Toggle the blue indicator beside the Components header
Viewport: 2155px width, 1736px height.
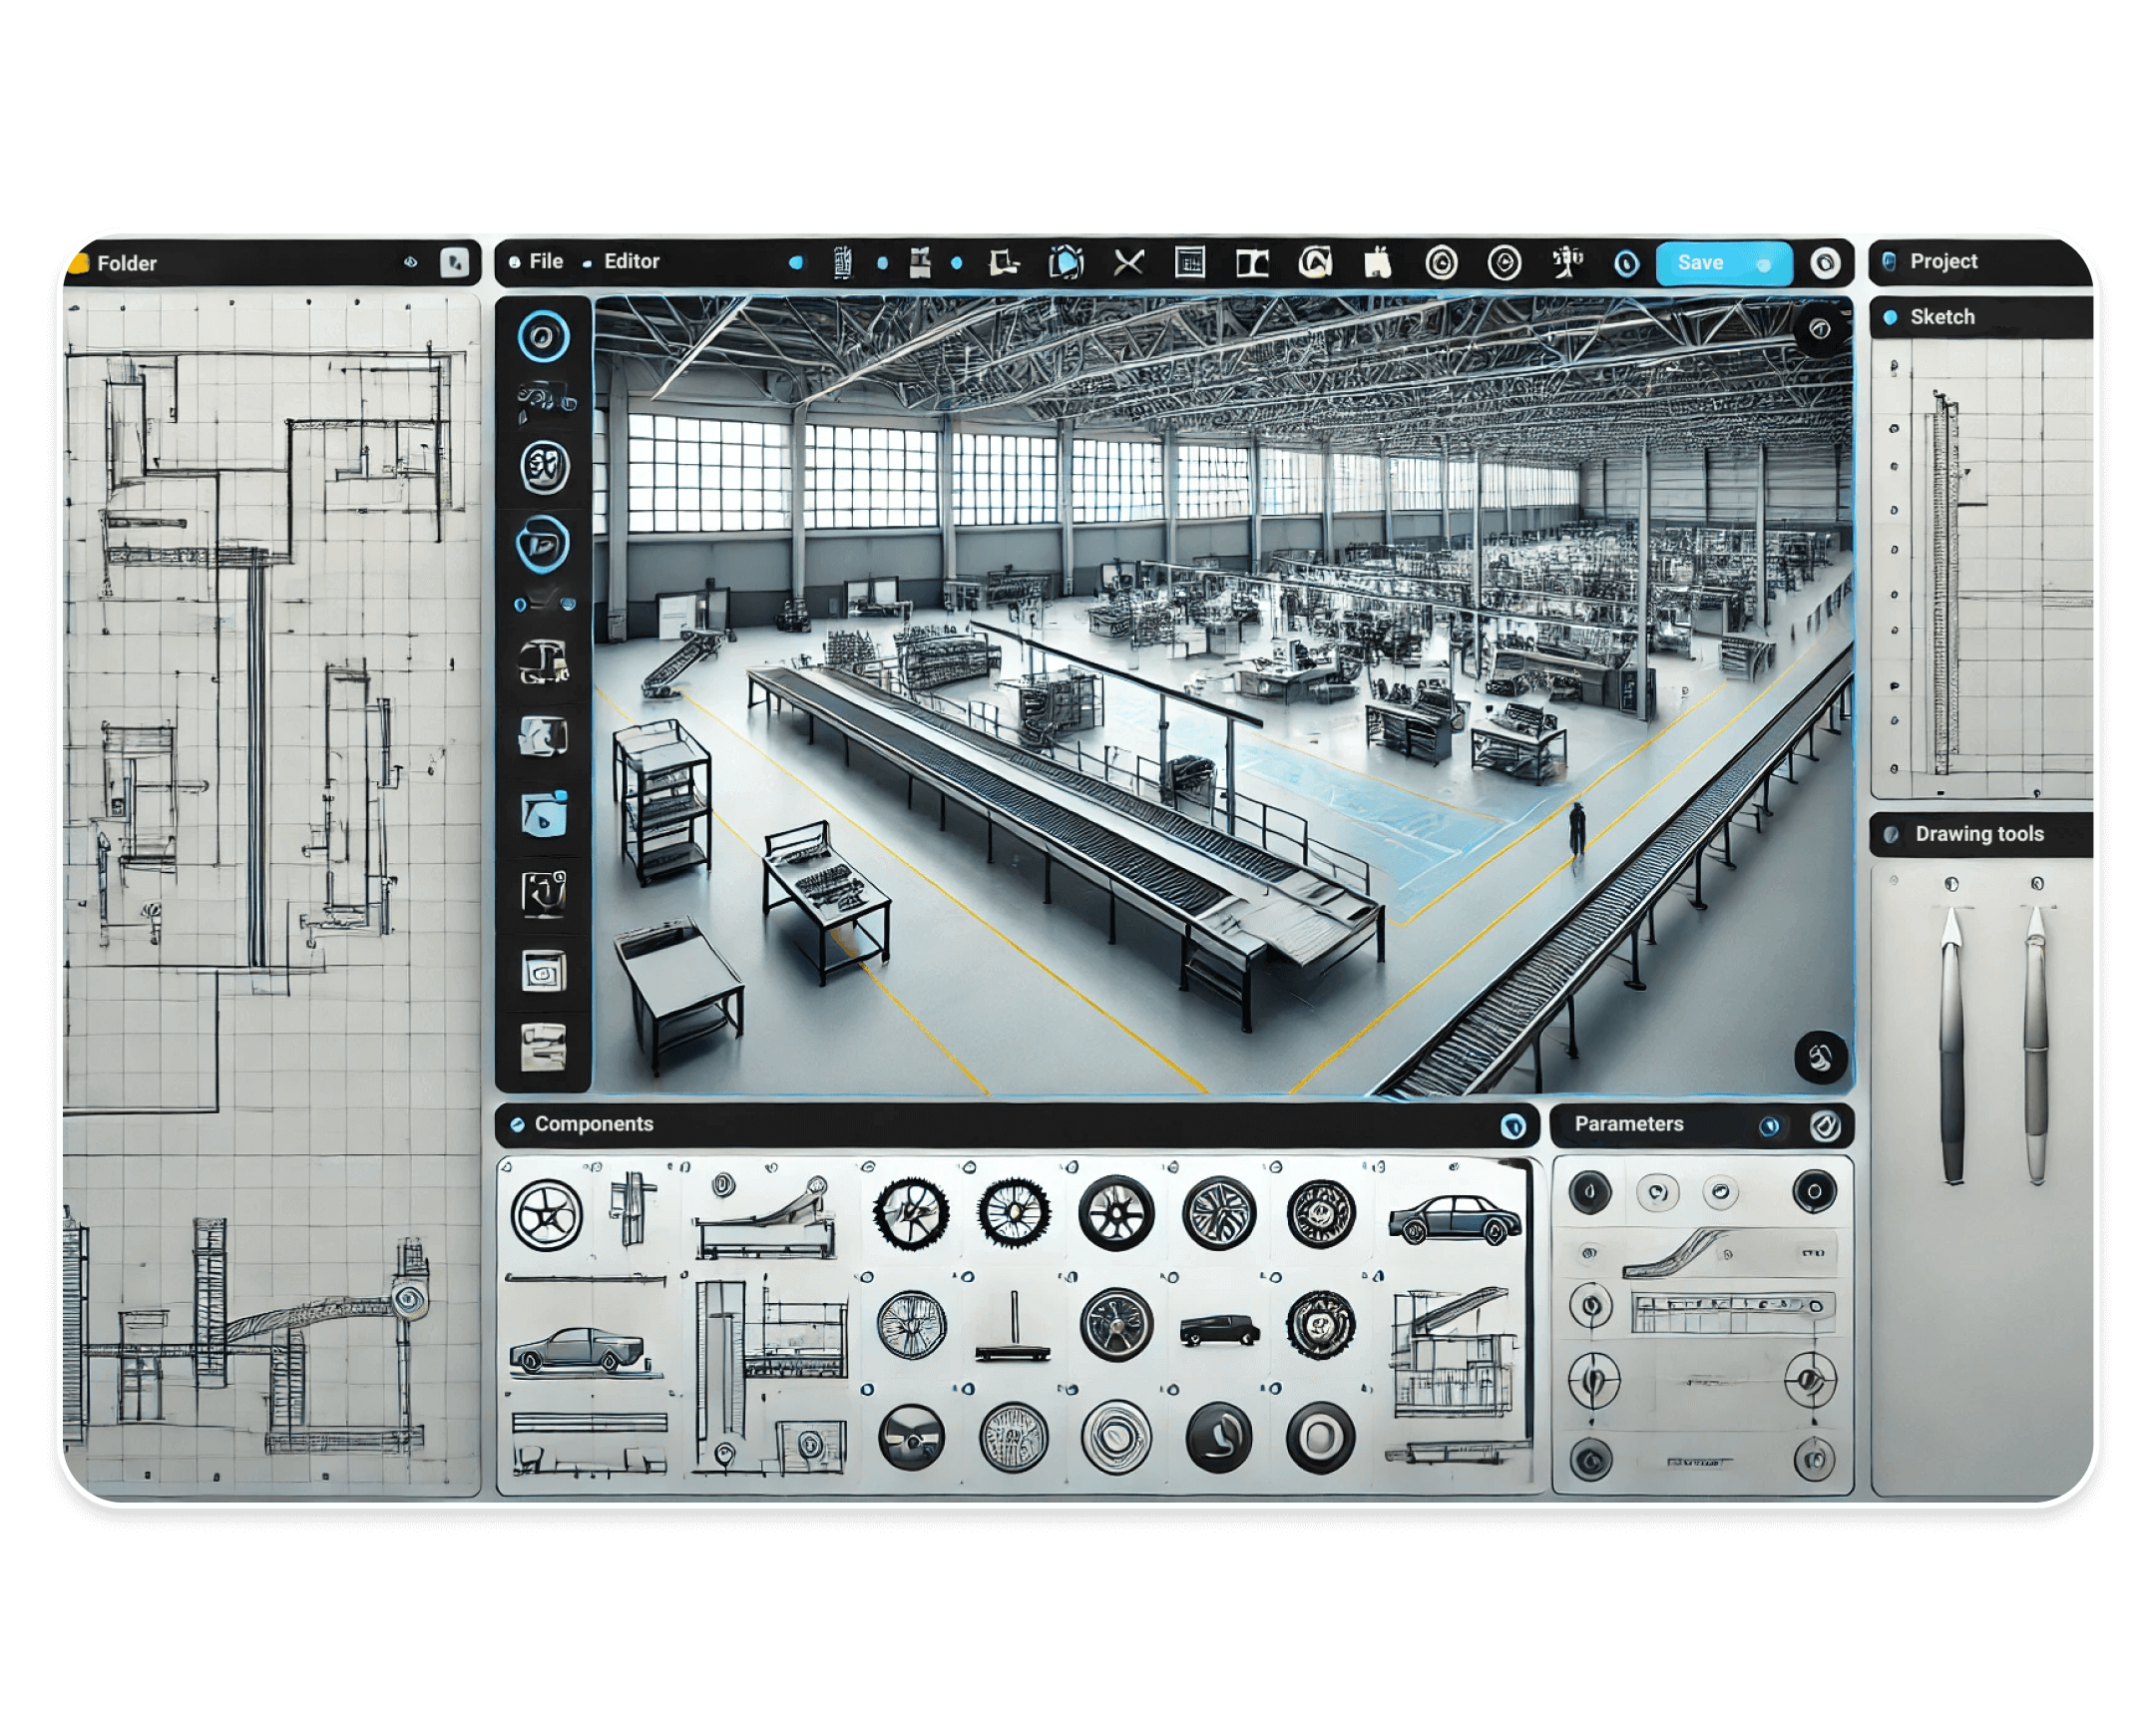tap(519, 1124)
